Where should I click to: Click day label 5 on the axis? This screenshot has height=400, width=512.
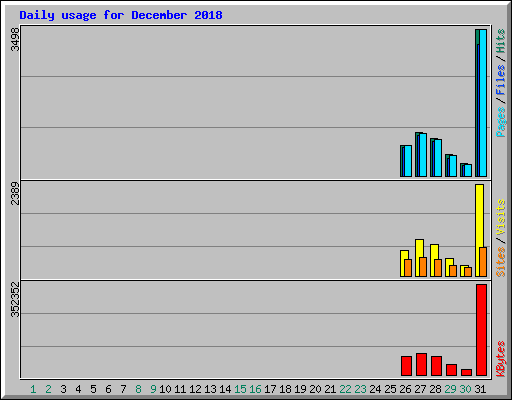coord(93,389)
